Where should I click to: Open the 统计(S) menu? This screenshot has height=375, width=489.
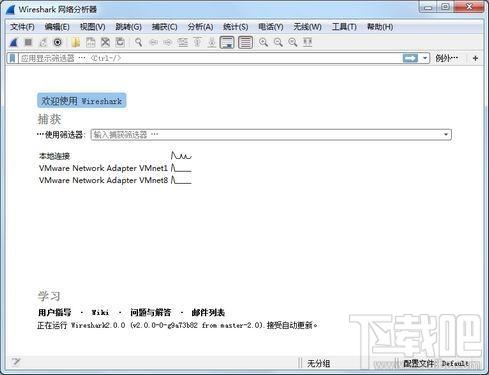coord(235,27)
